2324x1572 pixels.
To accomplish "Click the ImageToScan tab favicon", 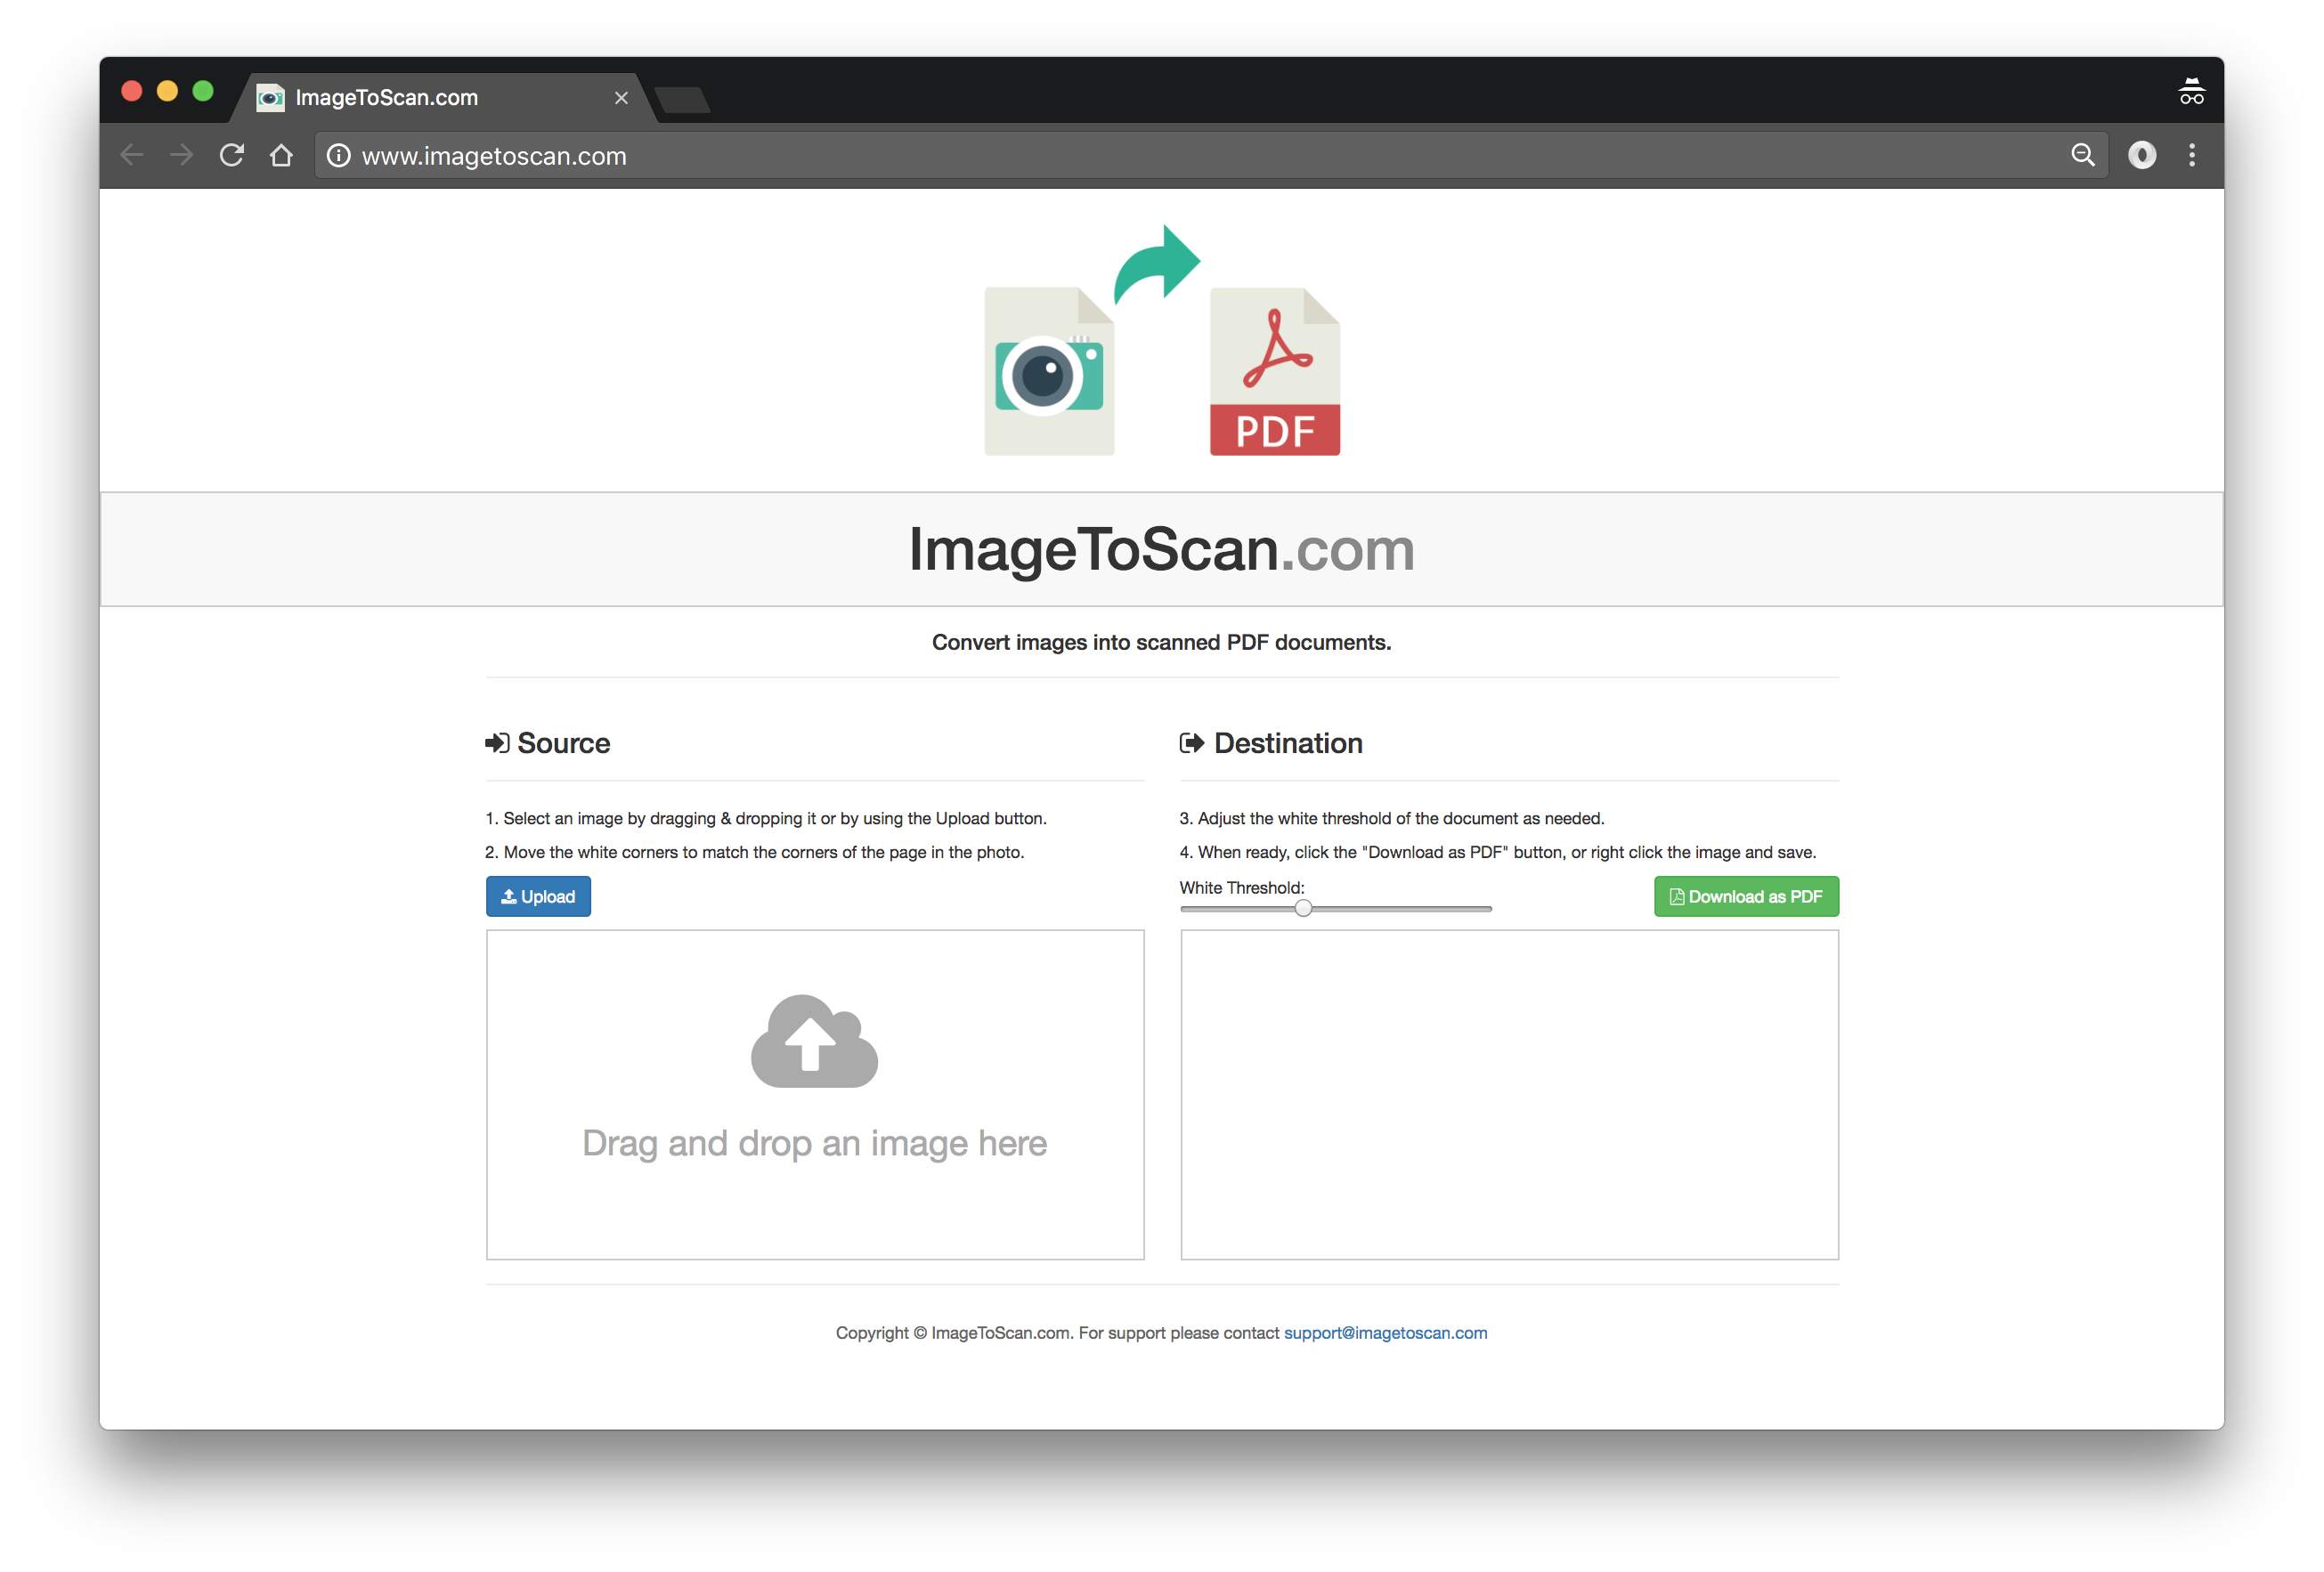I will [270, 97].
